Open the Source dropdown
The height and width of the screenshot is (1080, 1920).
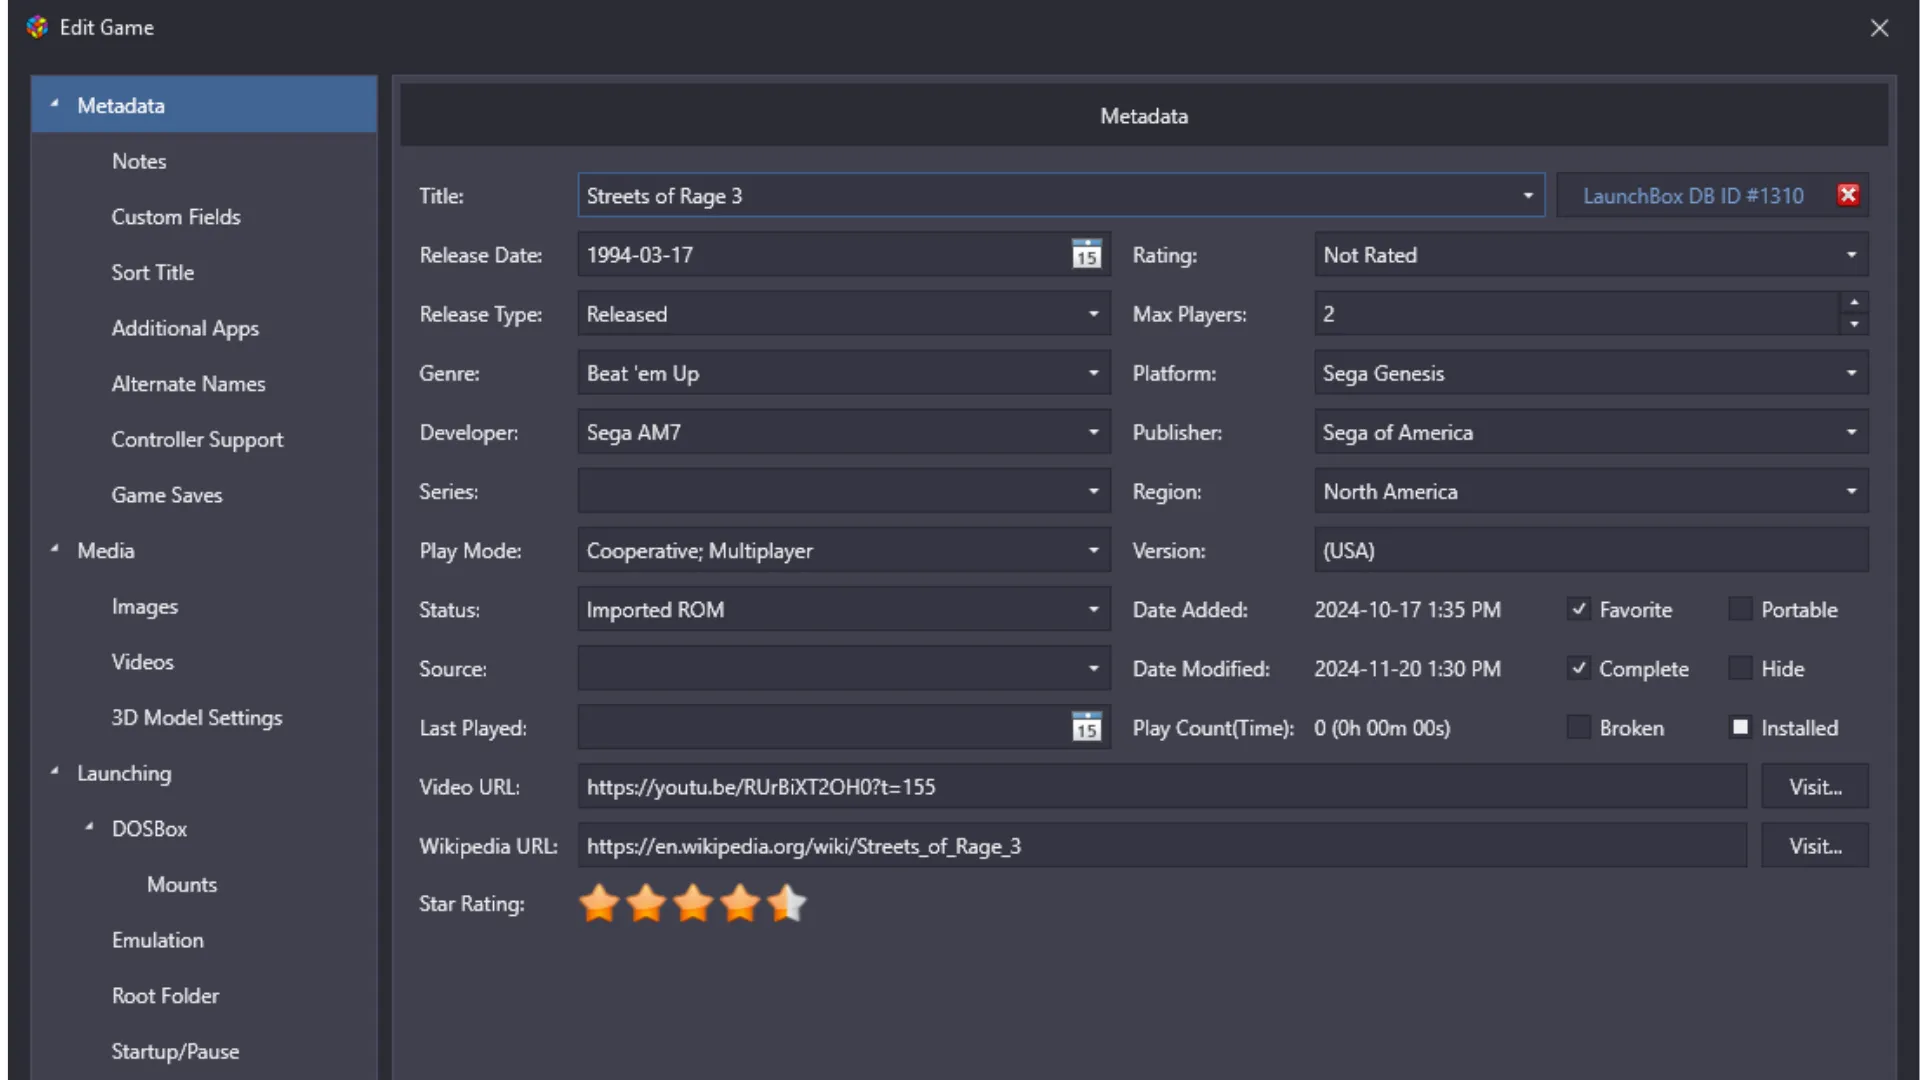(x=1093, y=667)
